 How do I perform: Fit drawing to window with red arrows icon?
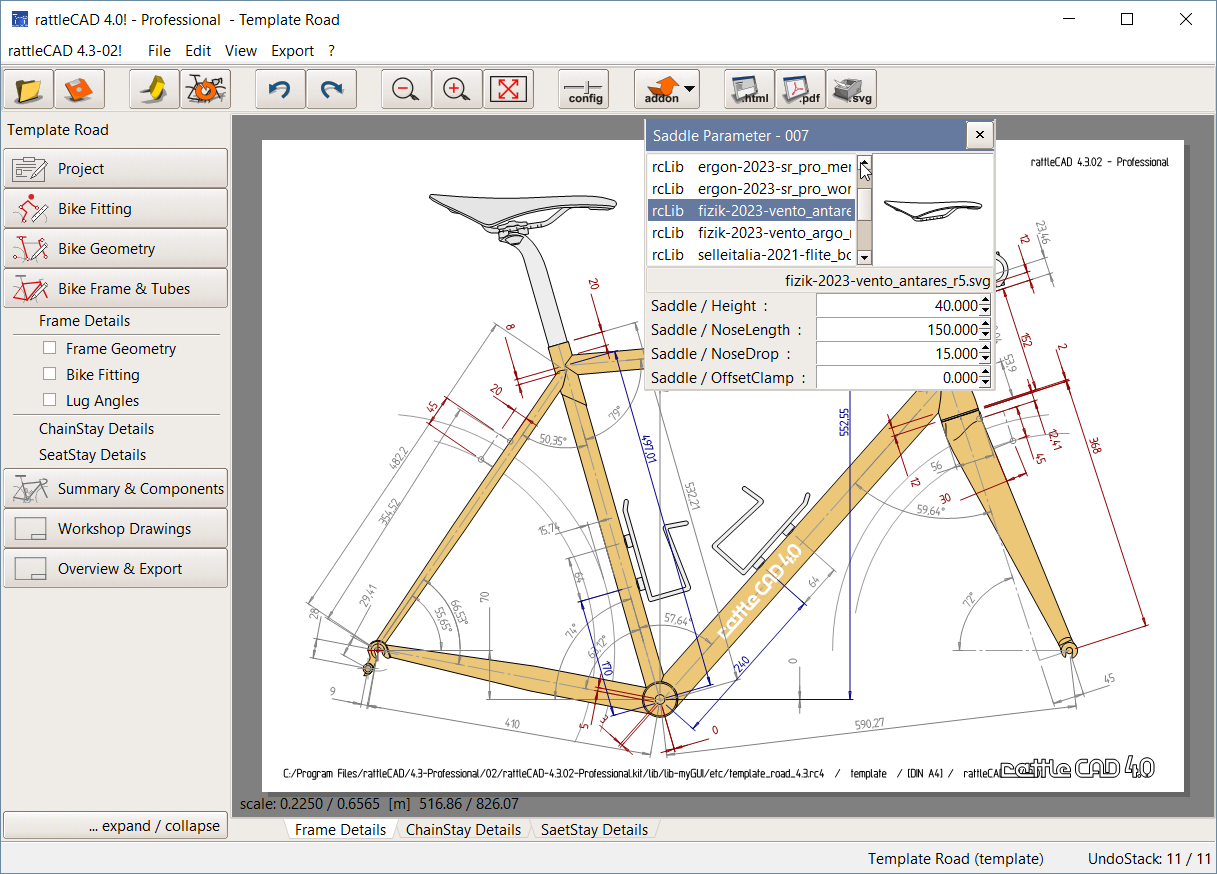coord(508,89)
